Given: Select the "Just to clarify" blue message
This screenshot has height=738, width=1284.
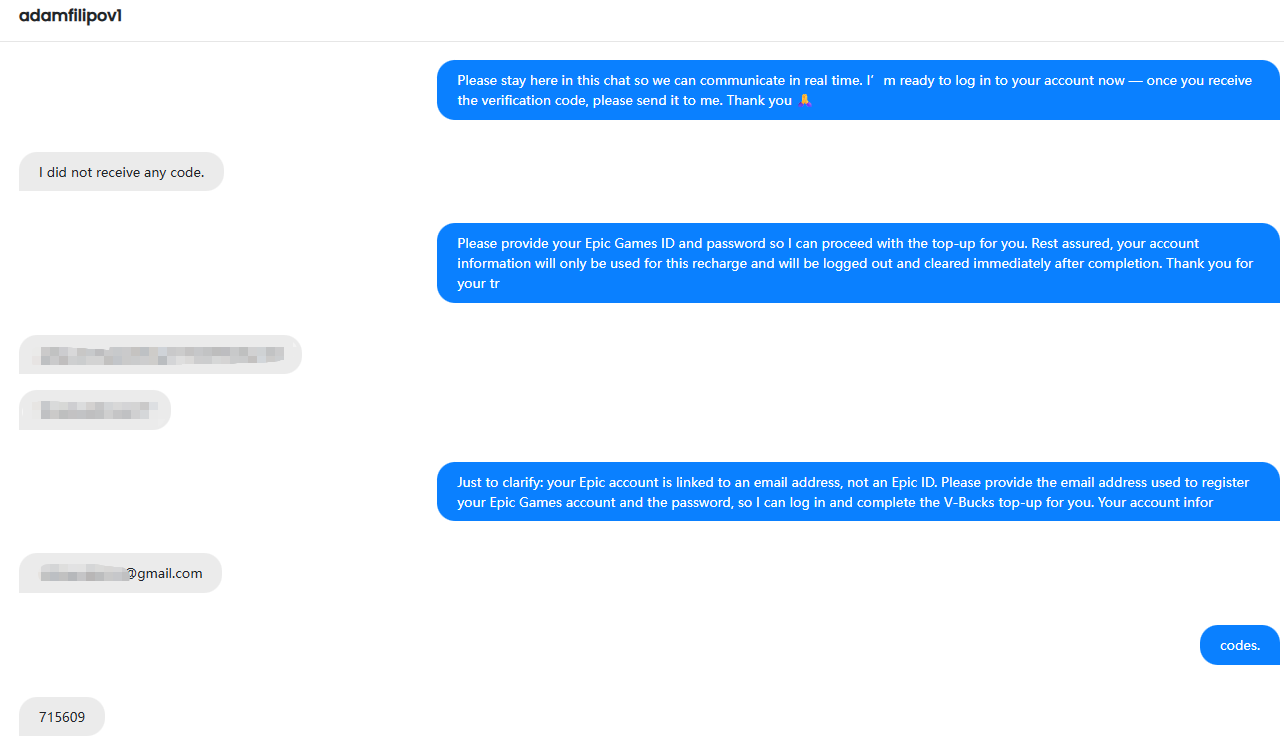Looking at the screenshot, I should pos(858,492).
